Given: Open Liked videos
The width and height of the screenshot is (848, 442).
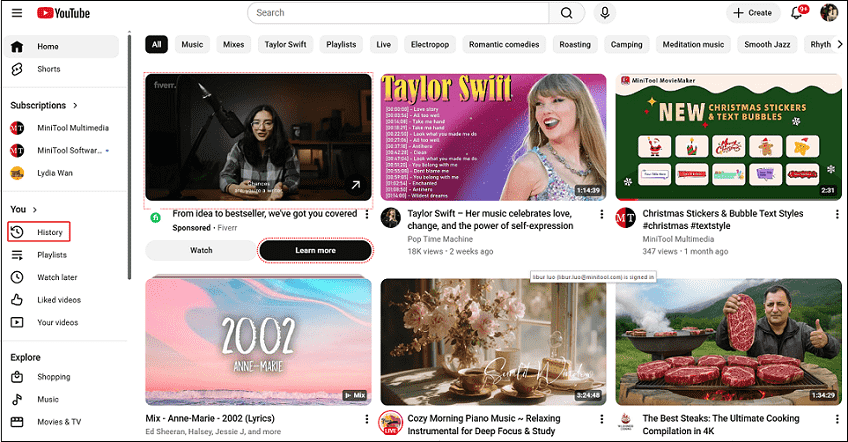Looking at the screenshot, I should [61, 300].
